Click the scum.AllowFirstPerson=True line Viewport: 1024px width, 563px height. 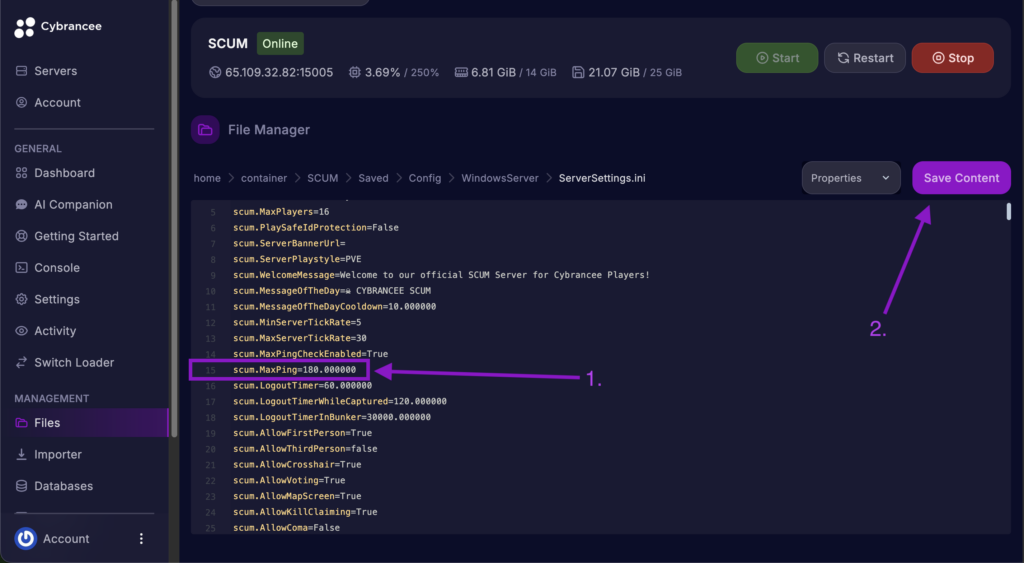click(x=302, y=433)
